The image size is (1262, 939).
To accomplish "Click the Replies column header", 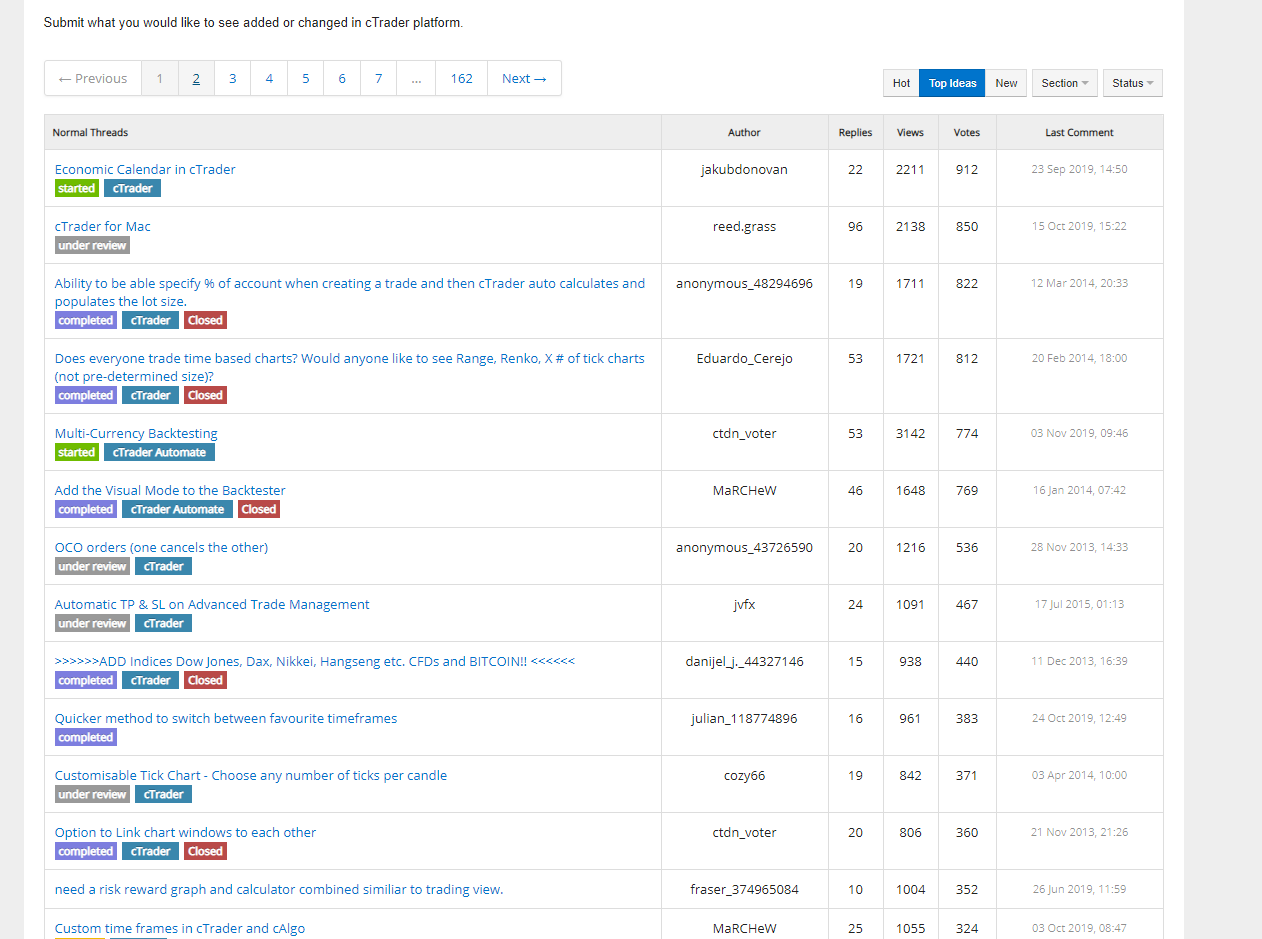I will pos(855,132).
